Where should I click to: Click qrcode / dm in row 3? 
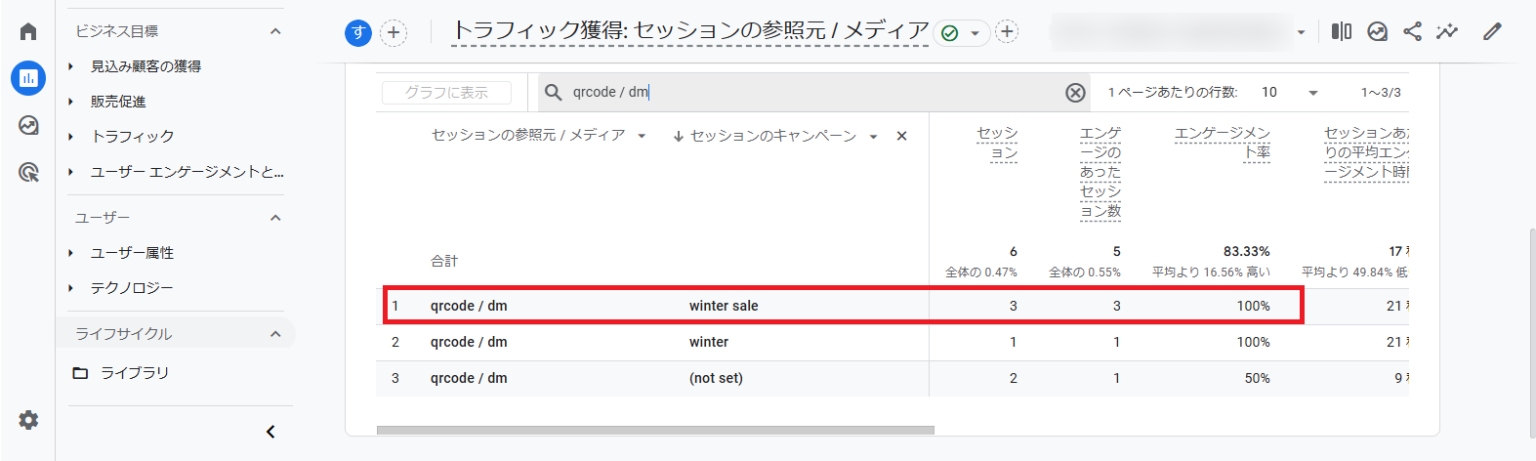click(x=469, y=378)
